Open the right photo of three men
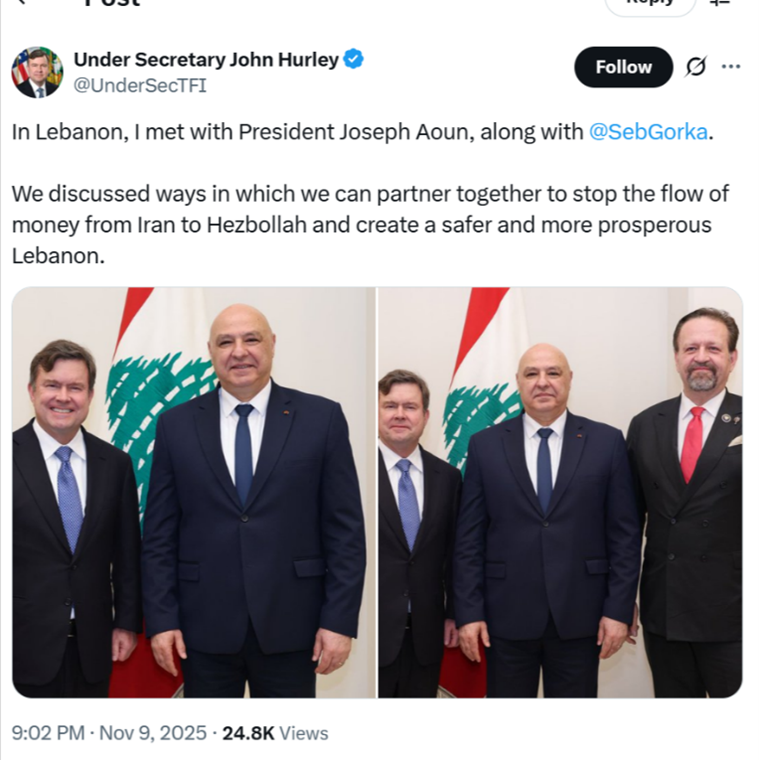 click(560, 492)
